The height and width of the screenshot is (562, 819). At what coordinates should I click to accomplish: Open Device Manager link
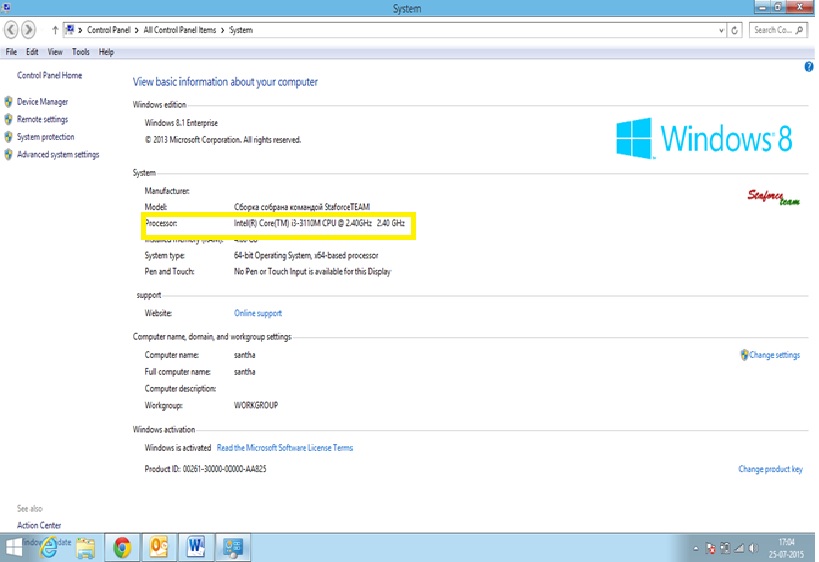pyautogui.click(x=42, y=101)
